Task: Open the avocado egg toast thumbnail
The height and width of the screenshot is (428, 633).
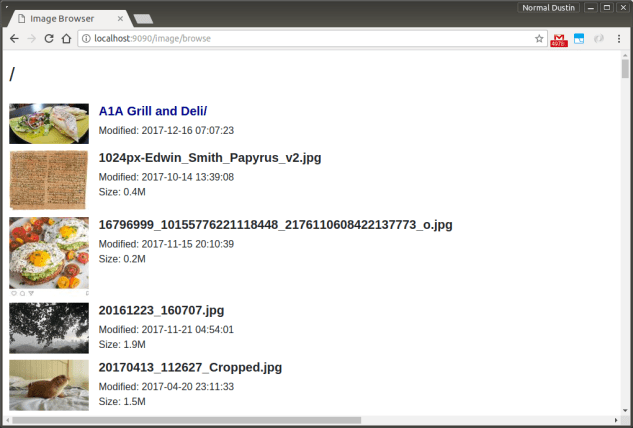Action: coord(49,253)
